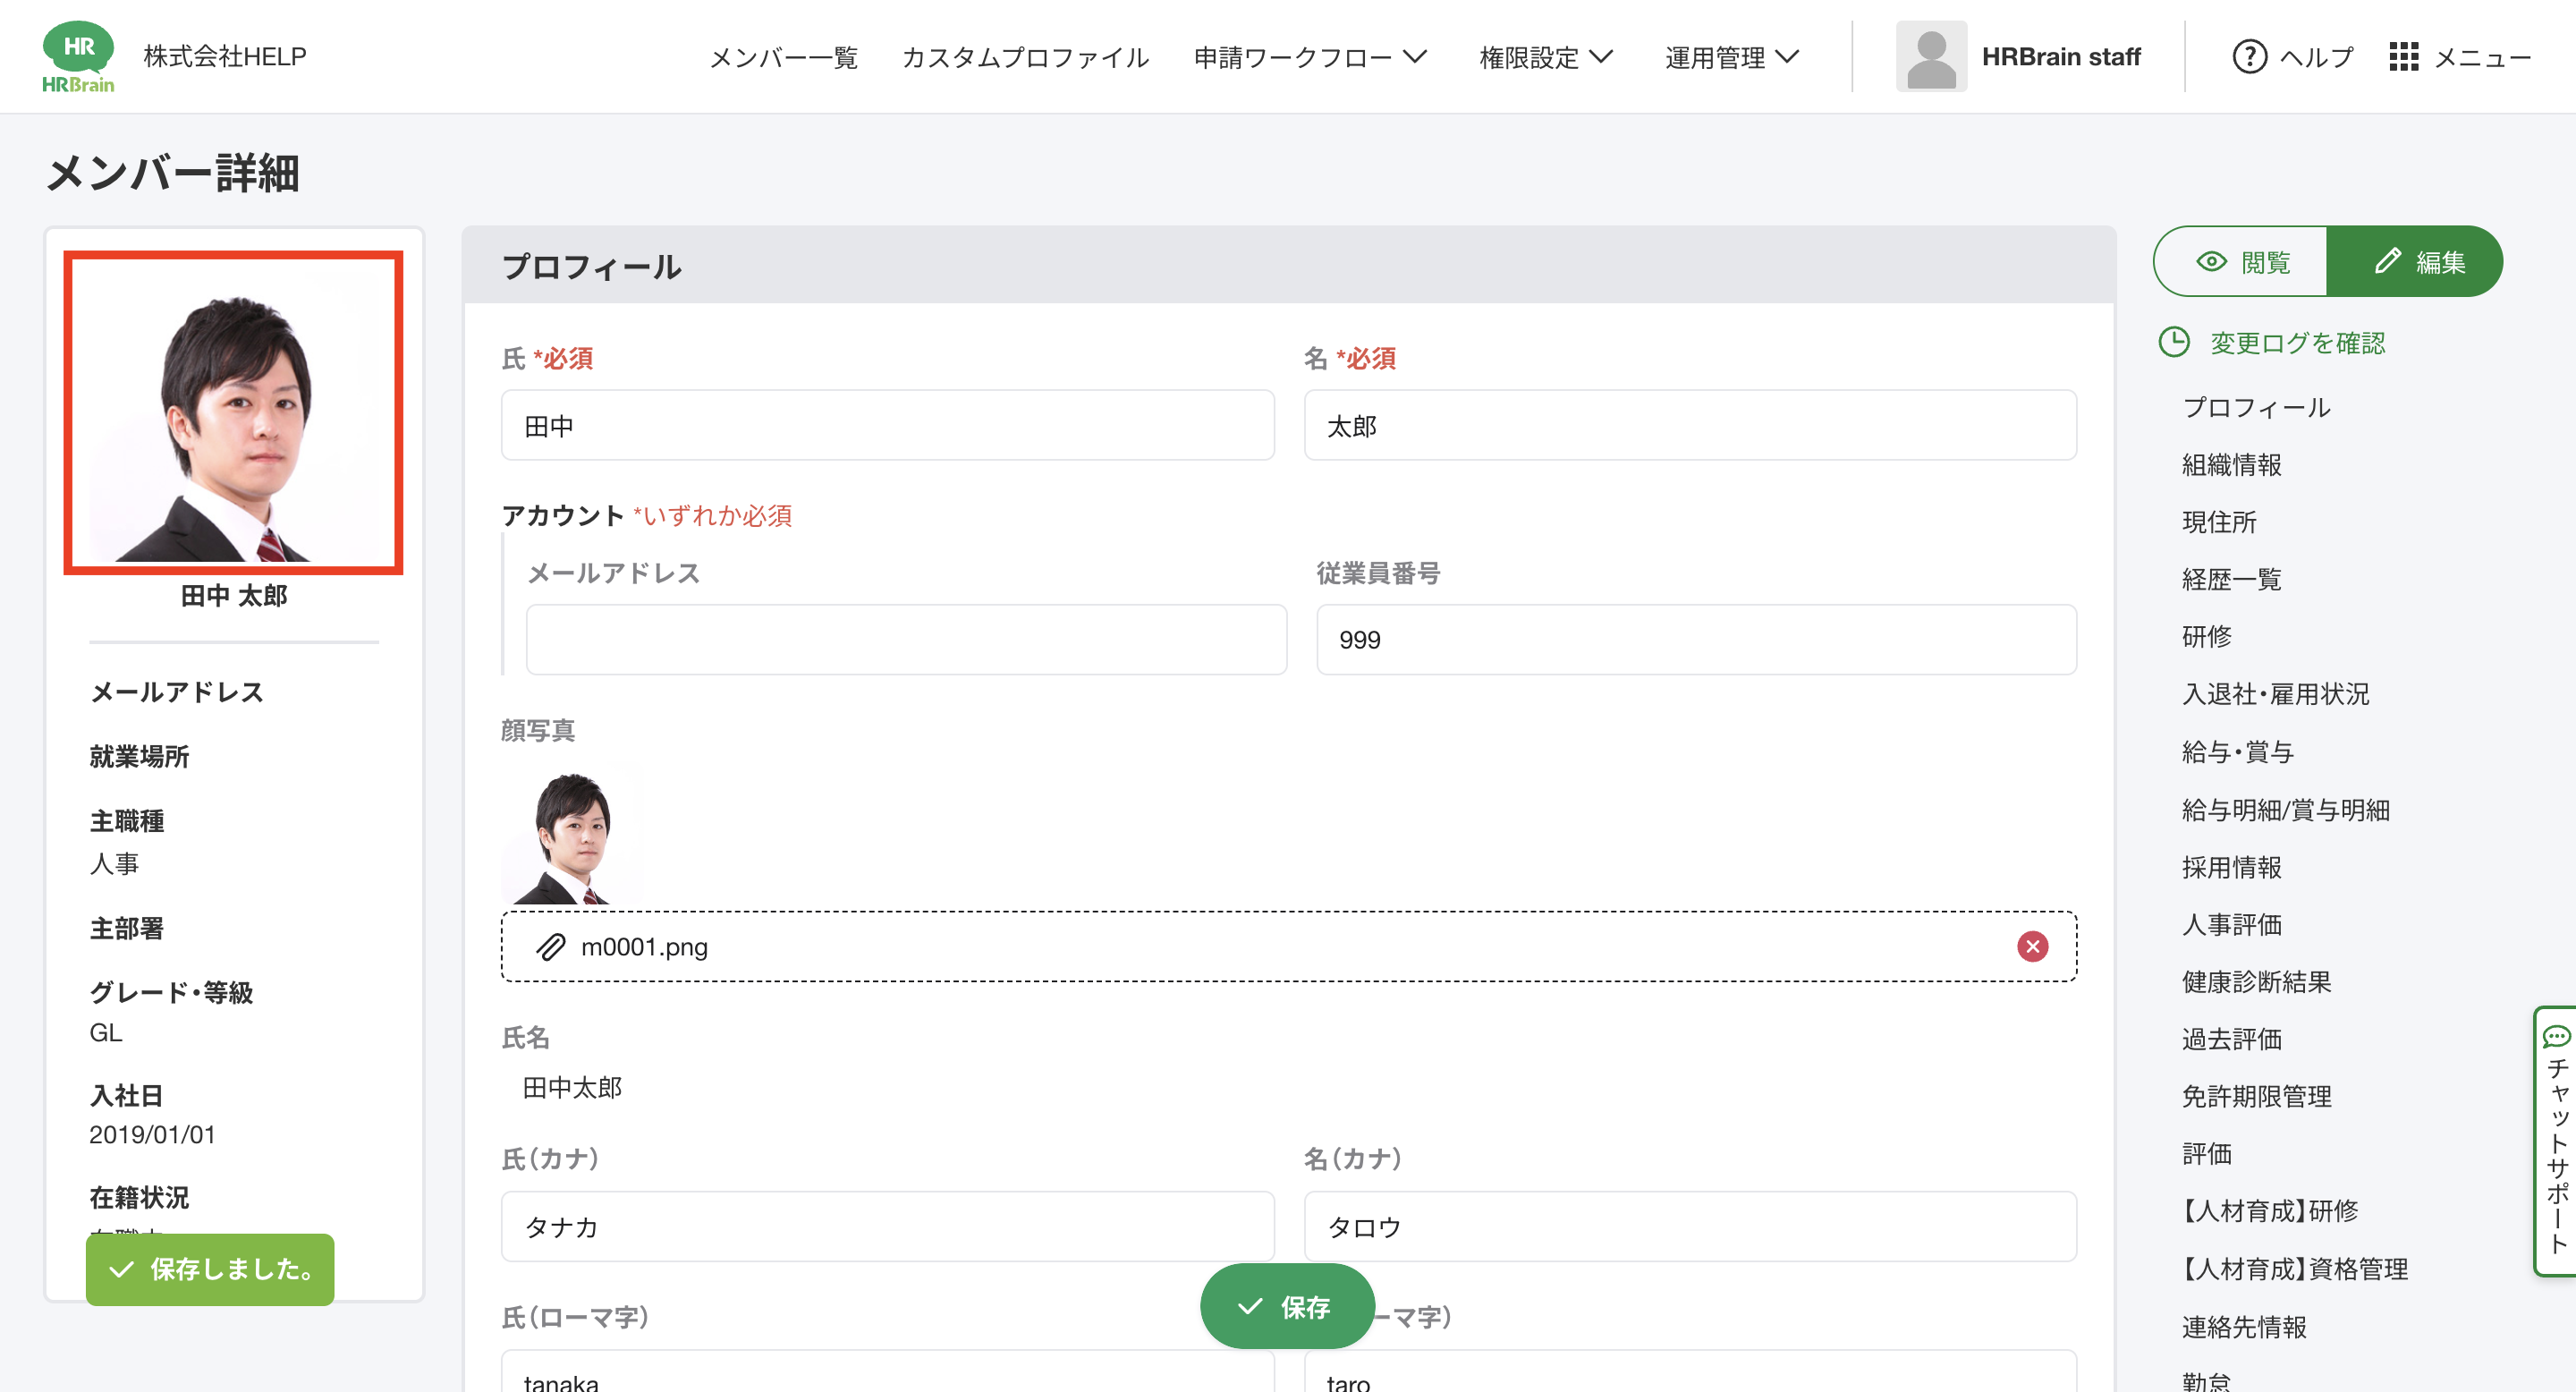
Task: Click the 保存しました。 notification toast
Action: tap(210, 1269)
